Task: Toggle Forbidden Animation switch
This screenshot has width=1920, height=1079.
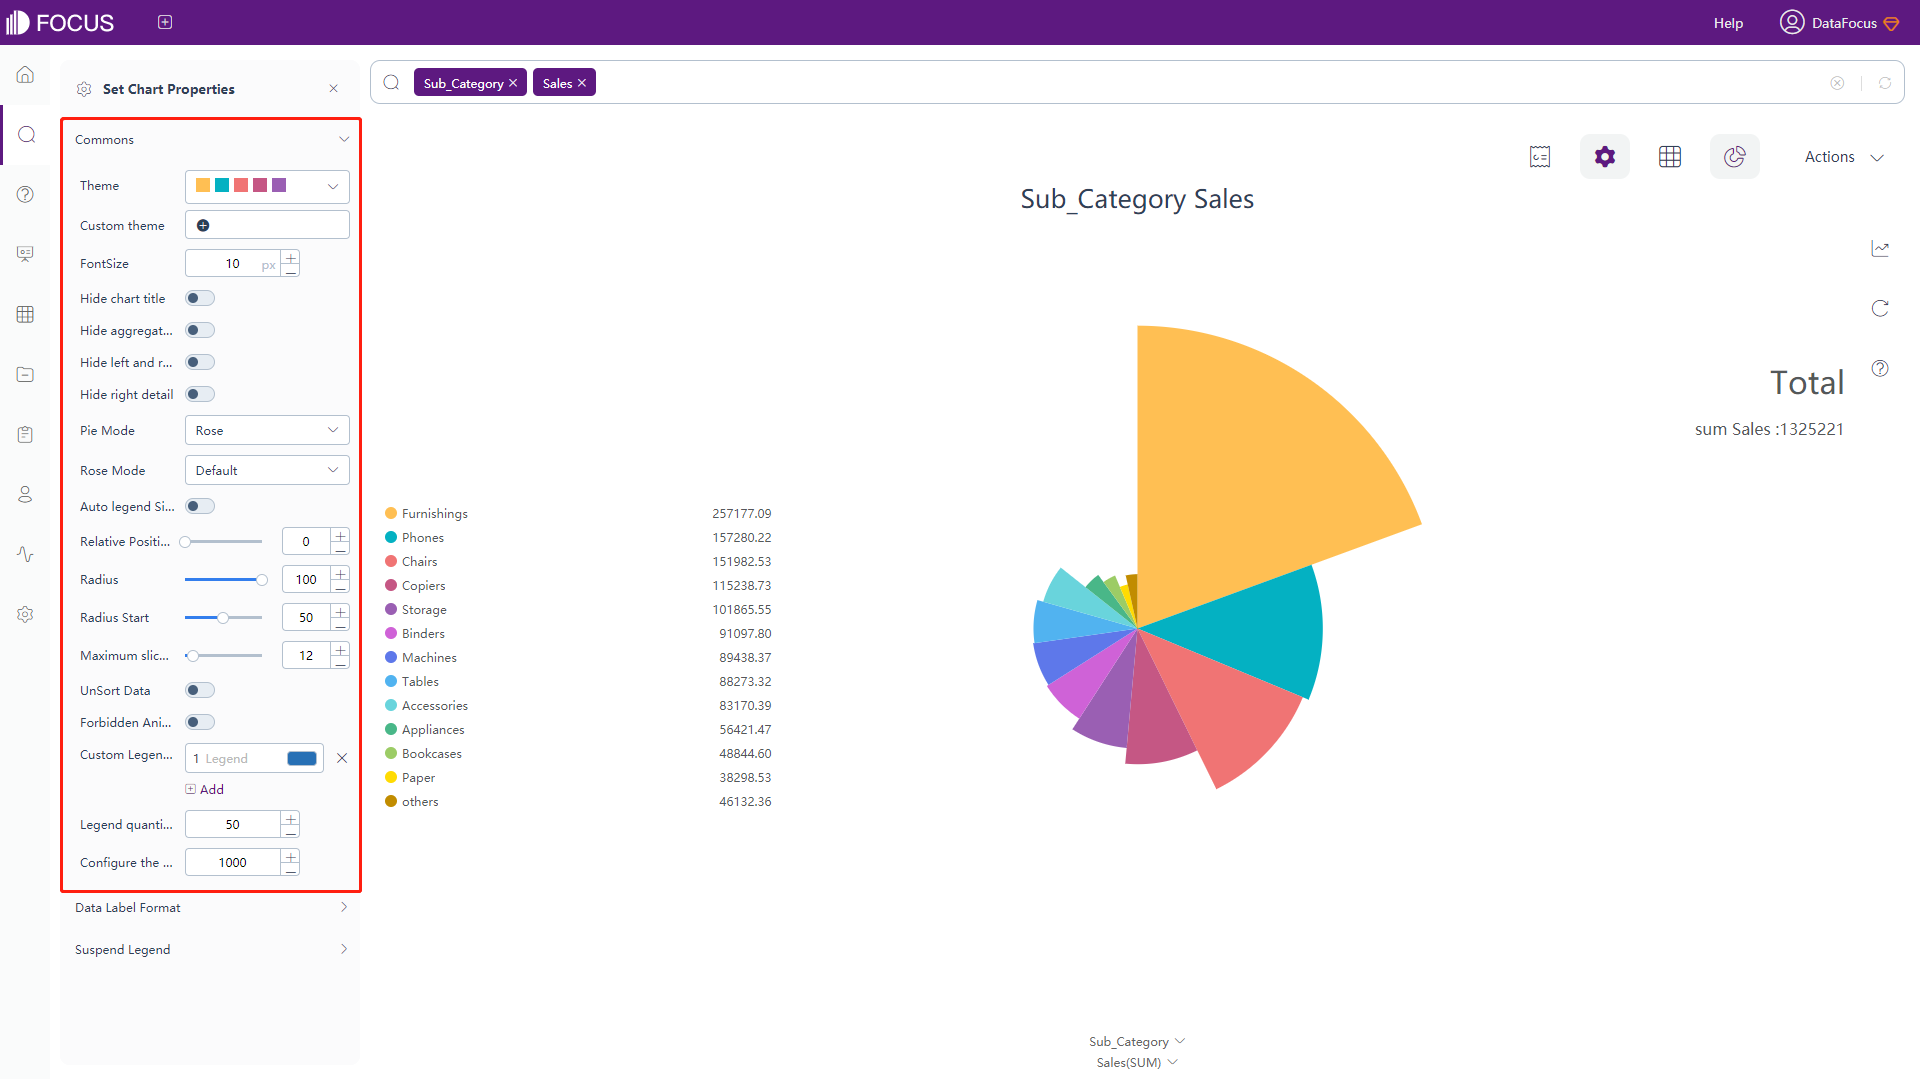Action: pyautogui.click(x=200, y=722)
